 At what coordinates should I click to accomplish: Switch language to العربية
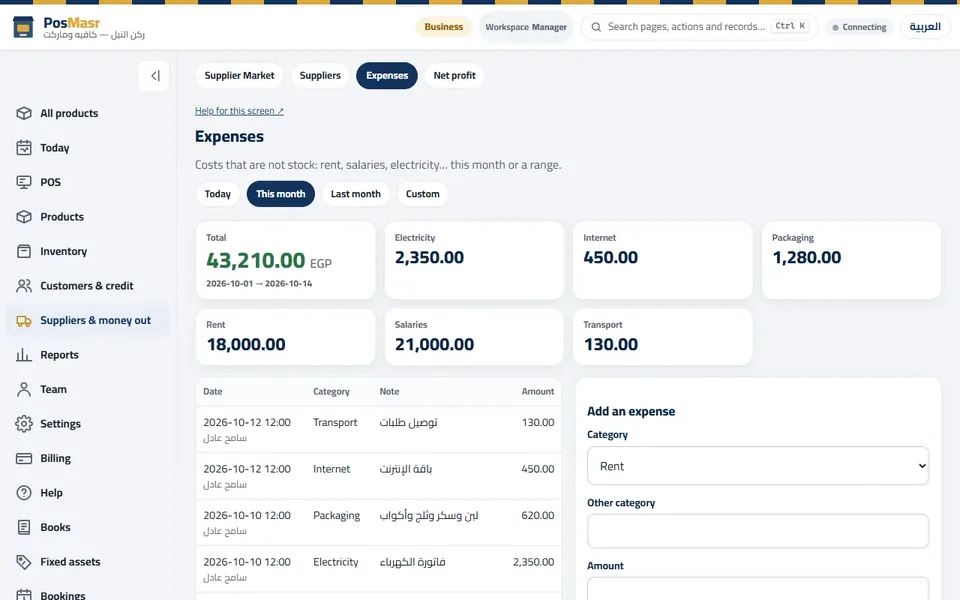pyautogui.click(x=924, y=27)
